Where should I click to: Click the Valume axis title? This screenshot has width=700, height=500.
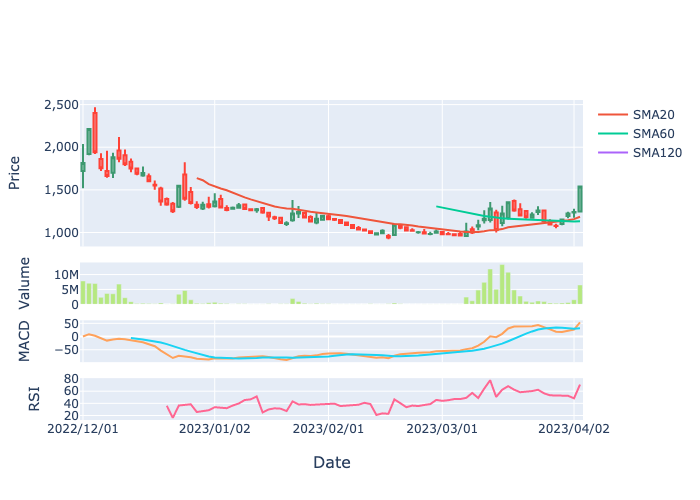24,283
